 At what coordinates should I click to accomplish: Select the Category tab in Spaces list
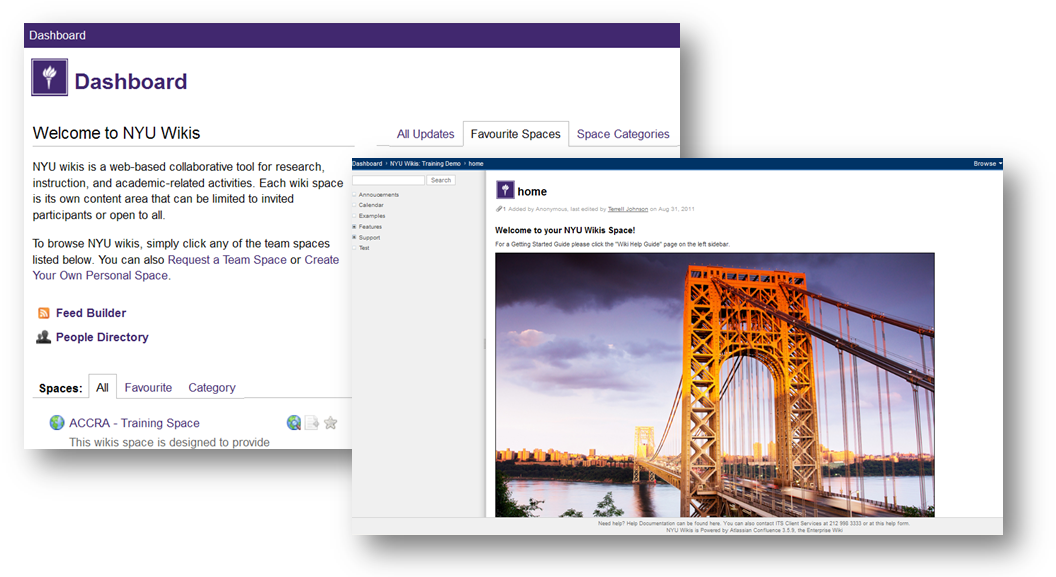(x=212, y=388)
